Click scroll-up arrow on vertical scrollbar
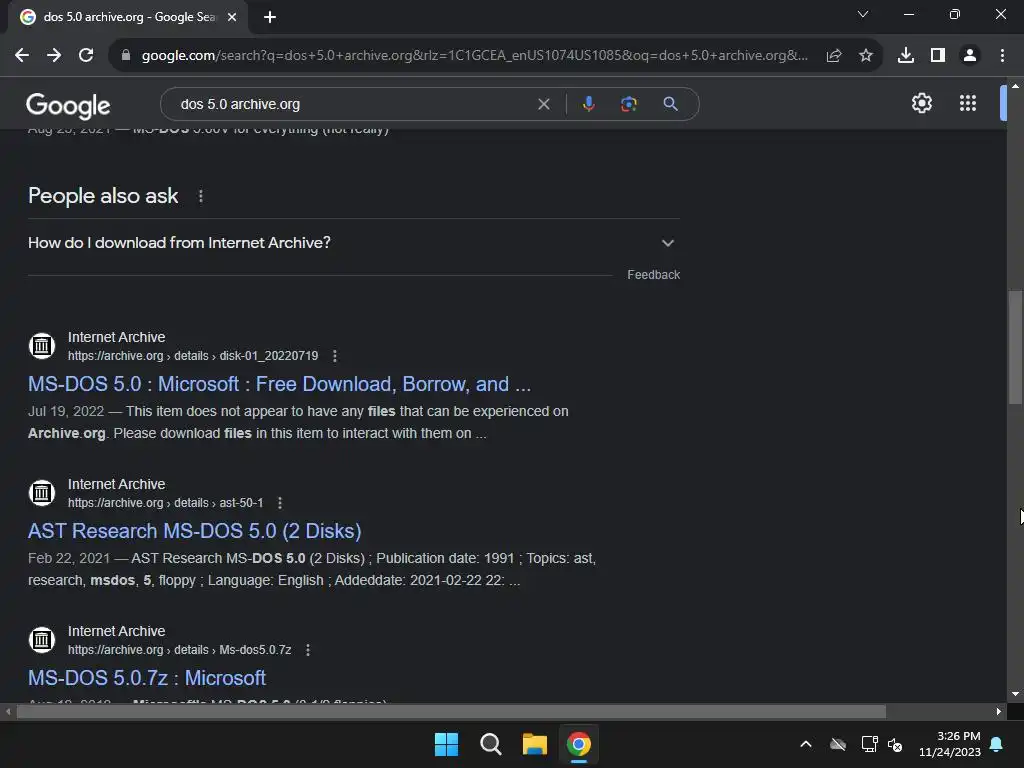Screen dimensions: 1024x768 [1015, 86]
